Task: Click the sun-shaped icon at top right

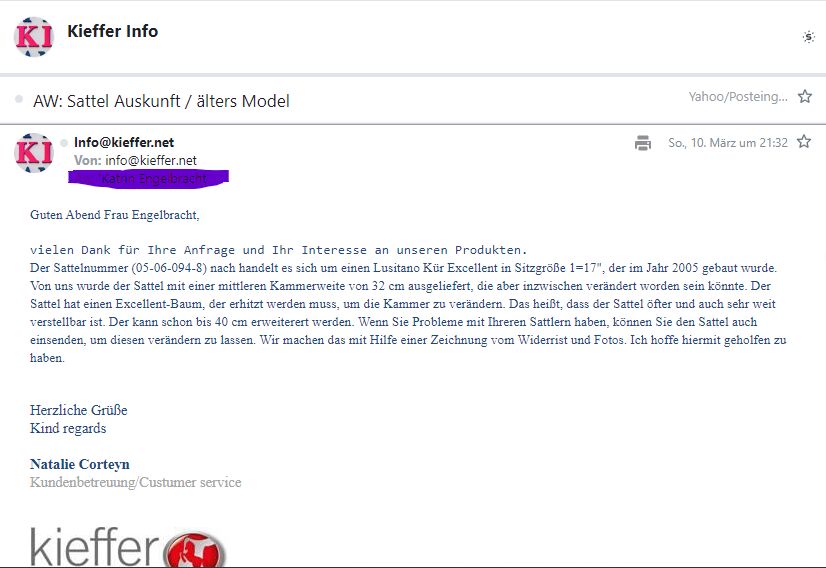Action: [x=808, y=37]
